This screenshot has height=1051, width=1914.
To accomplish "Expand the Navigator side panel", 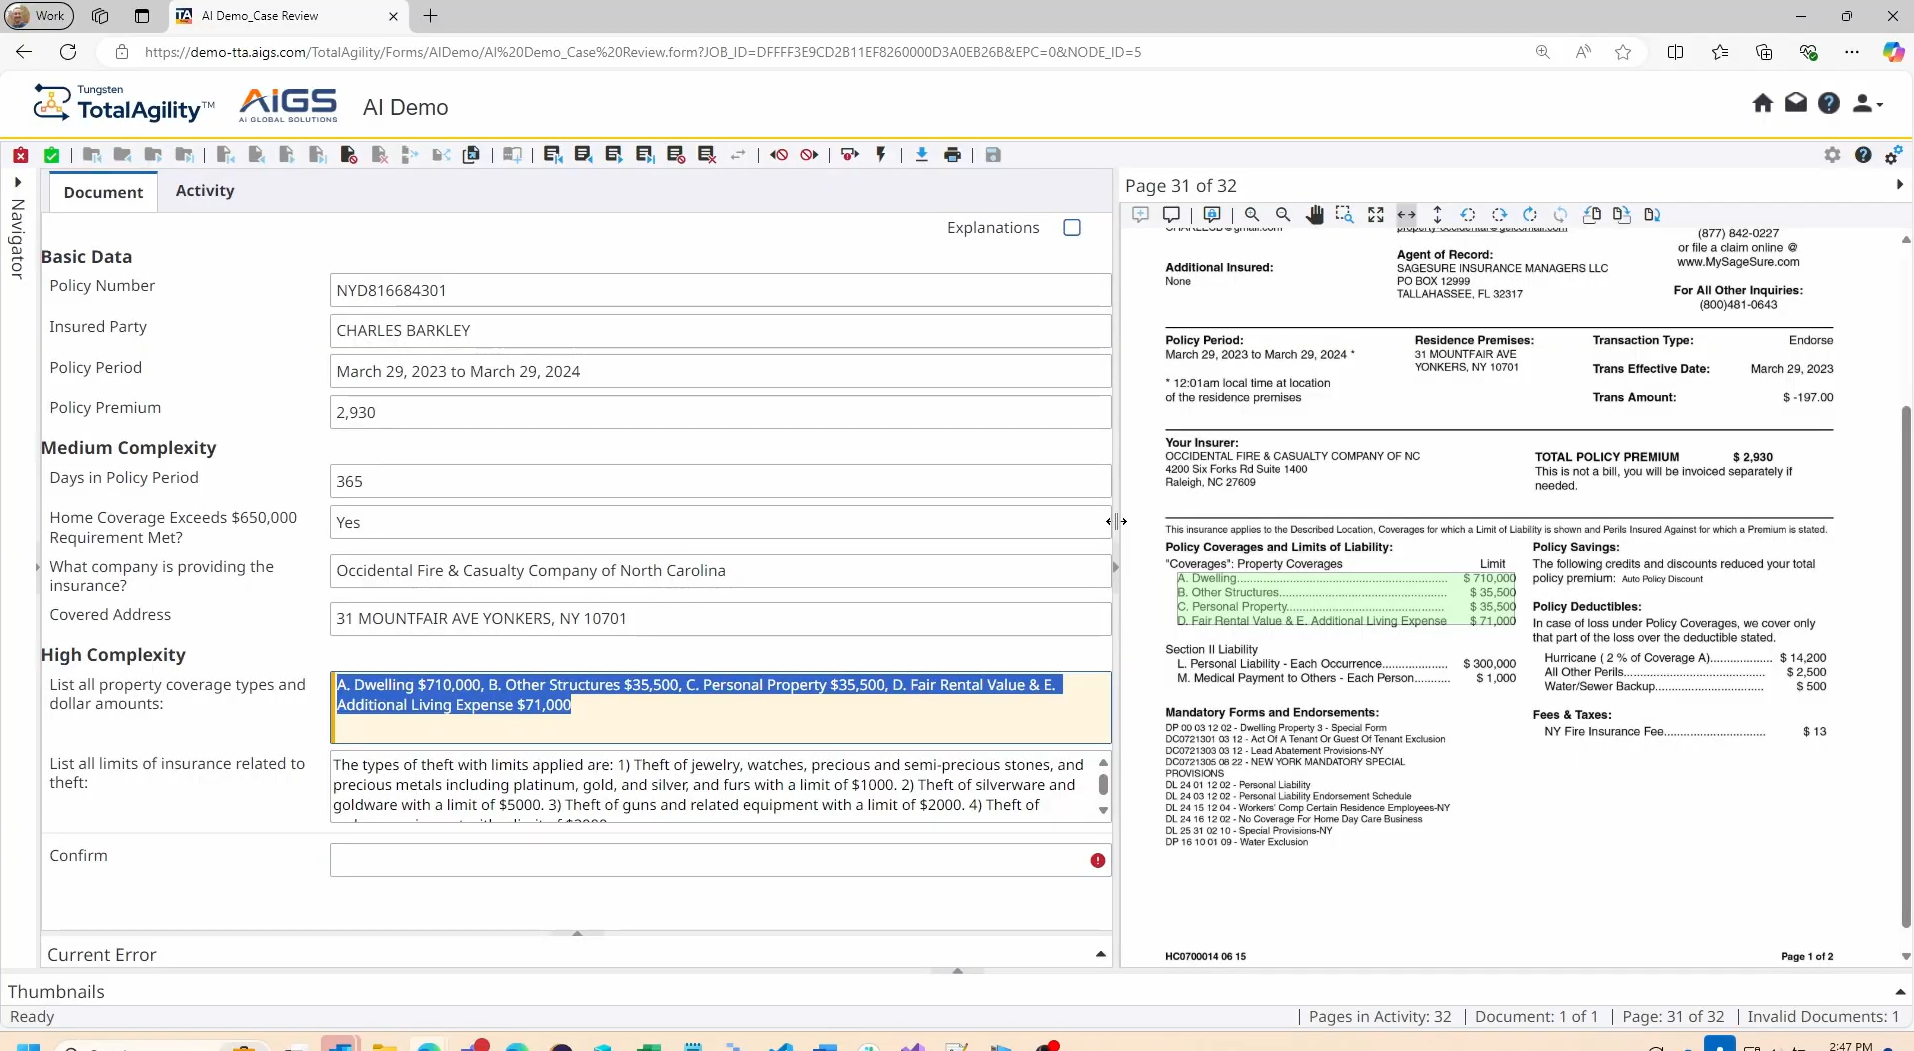I will pyautogui.click(x=17, y=183).
